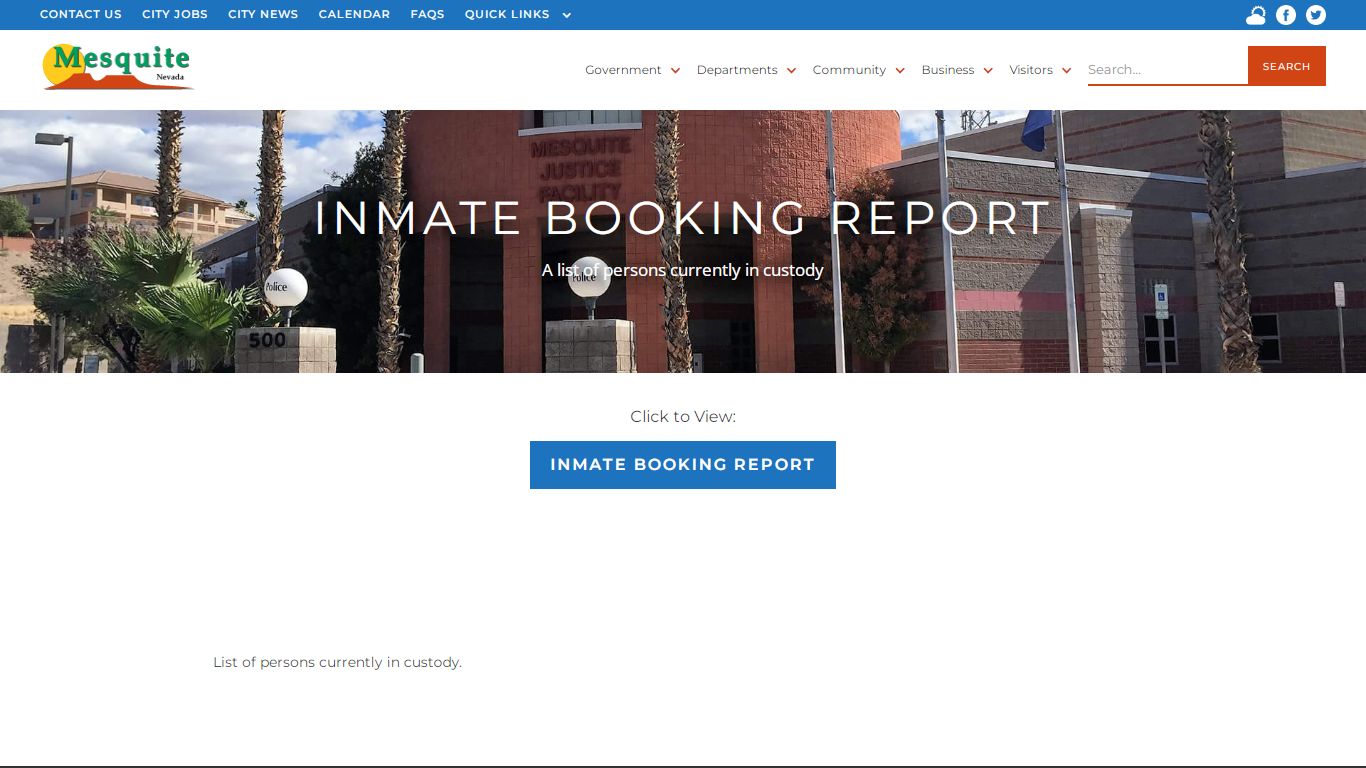Expand Quick Links chevron arrow

point(567,15)
